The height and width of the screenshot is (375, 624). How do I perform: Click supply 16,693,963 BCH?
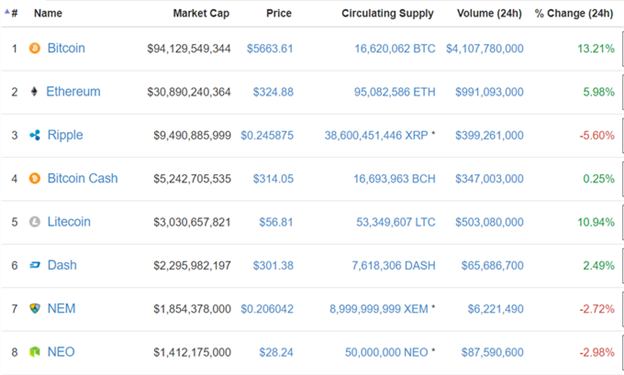394,179
